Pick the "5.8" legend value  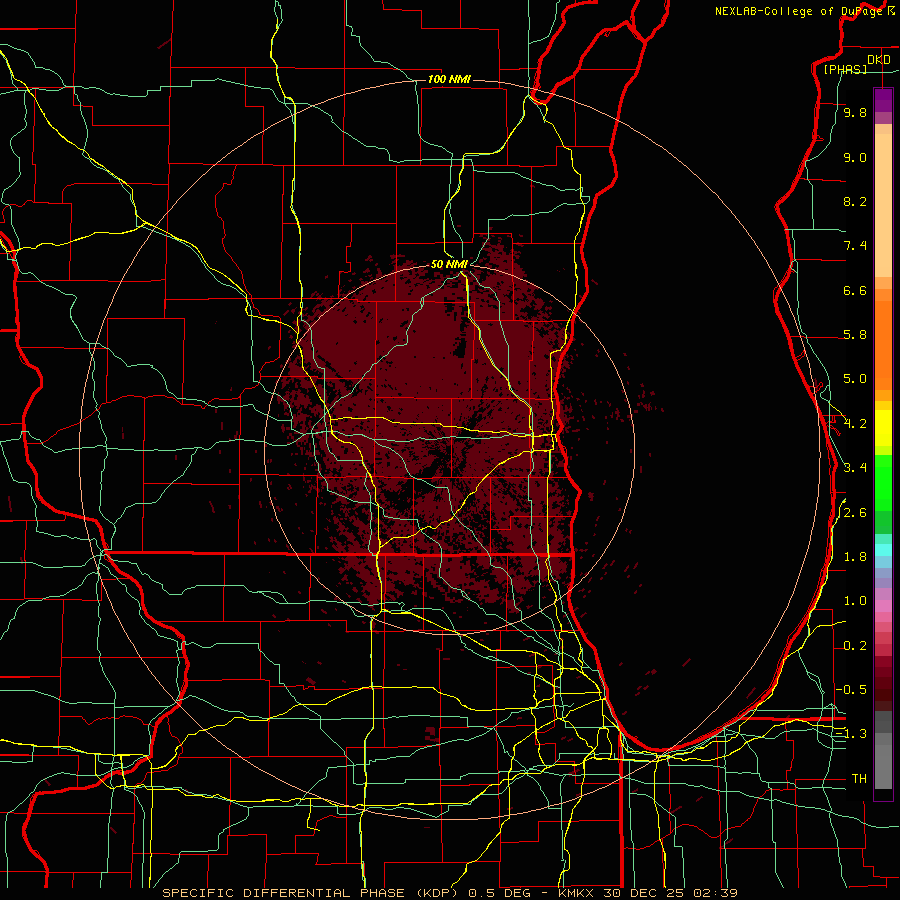[855, 335]
